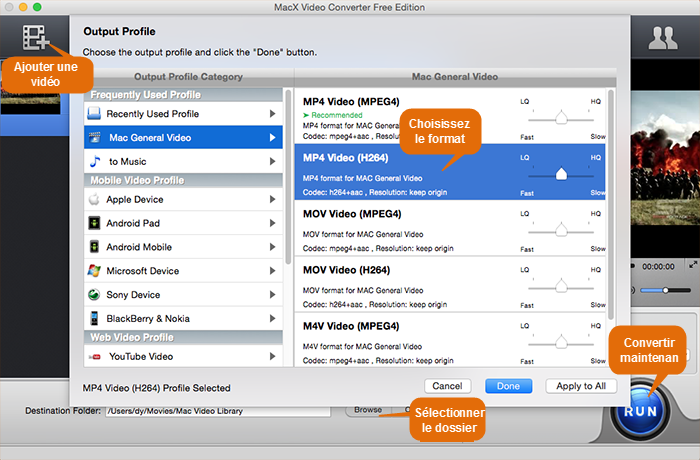Start conversion with the RUN button
700x460 pixels.
[x=640, y=411]
